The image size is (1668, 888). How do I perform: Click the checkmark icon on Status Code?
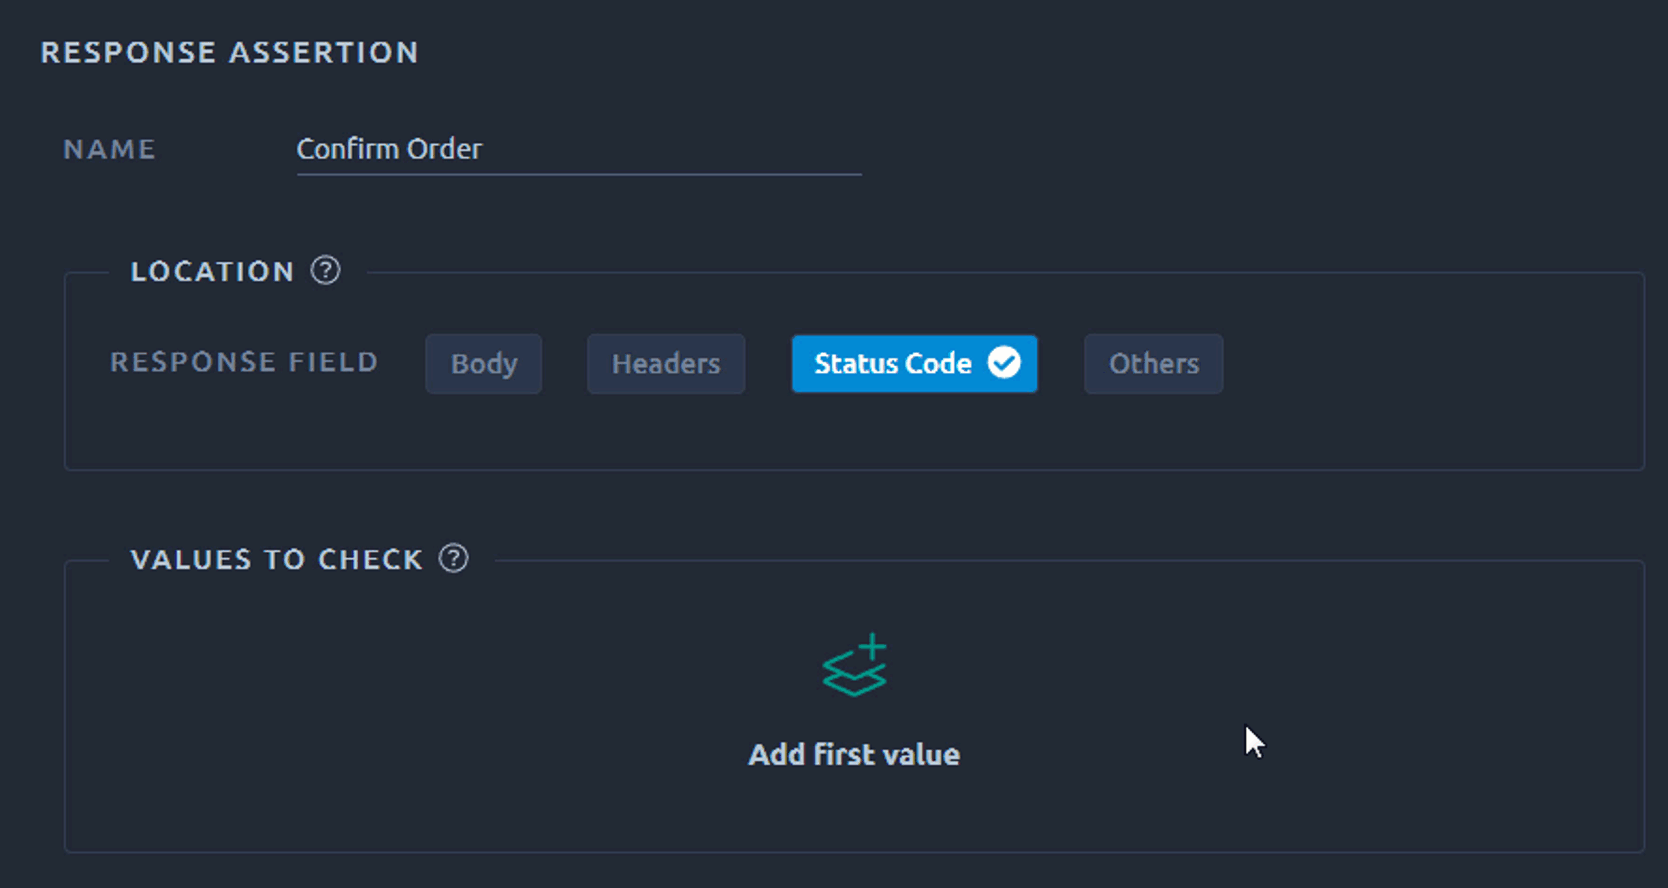1004,362
